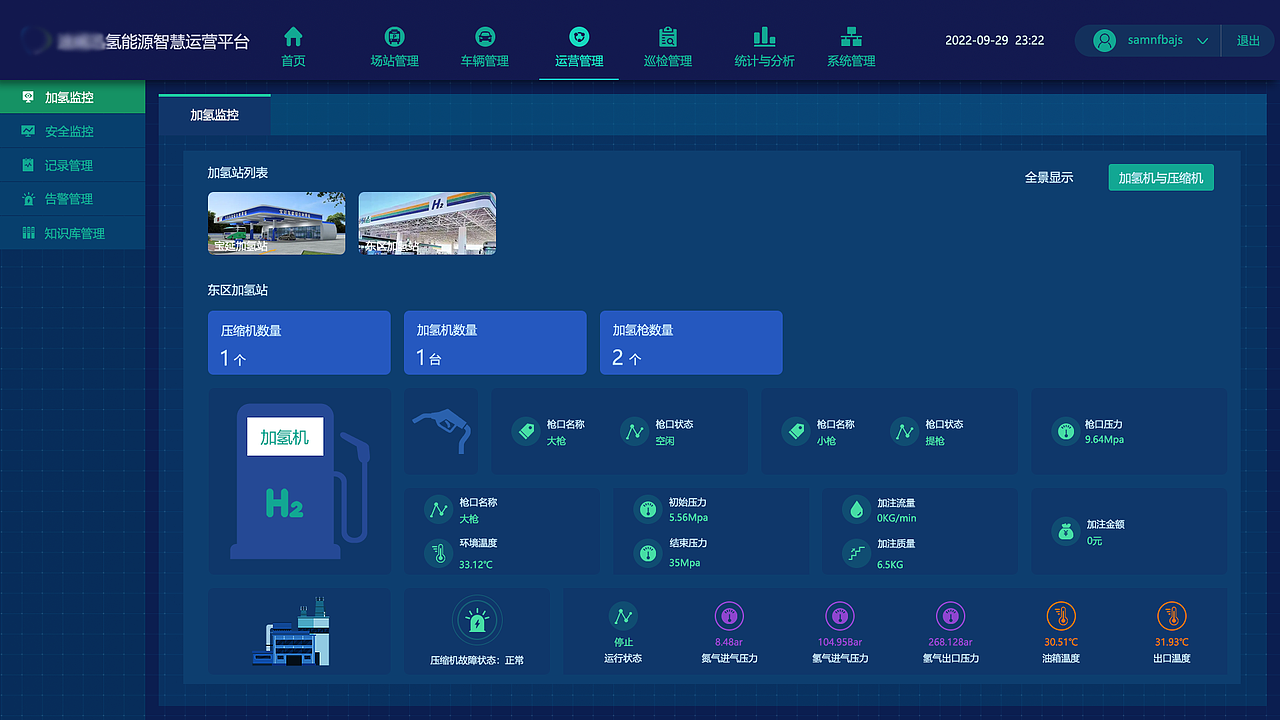The height and width of the screenshot is (720, 1280).
Task: Click the 加氢枪数量 card
Action: pyautogui.click(x=691, y=343)
